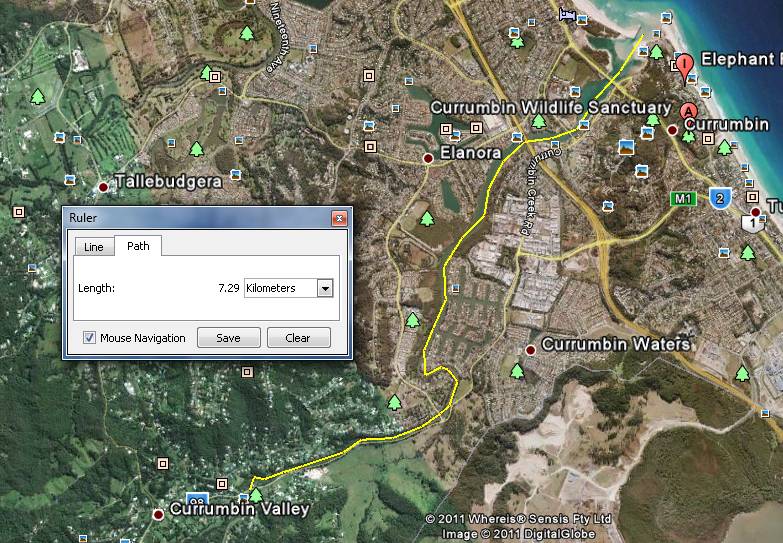The width and height of the screenshot is (783, 543).
Task: Click the park tree icon beside Currumbin Waters
Action: [518, 371]
